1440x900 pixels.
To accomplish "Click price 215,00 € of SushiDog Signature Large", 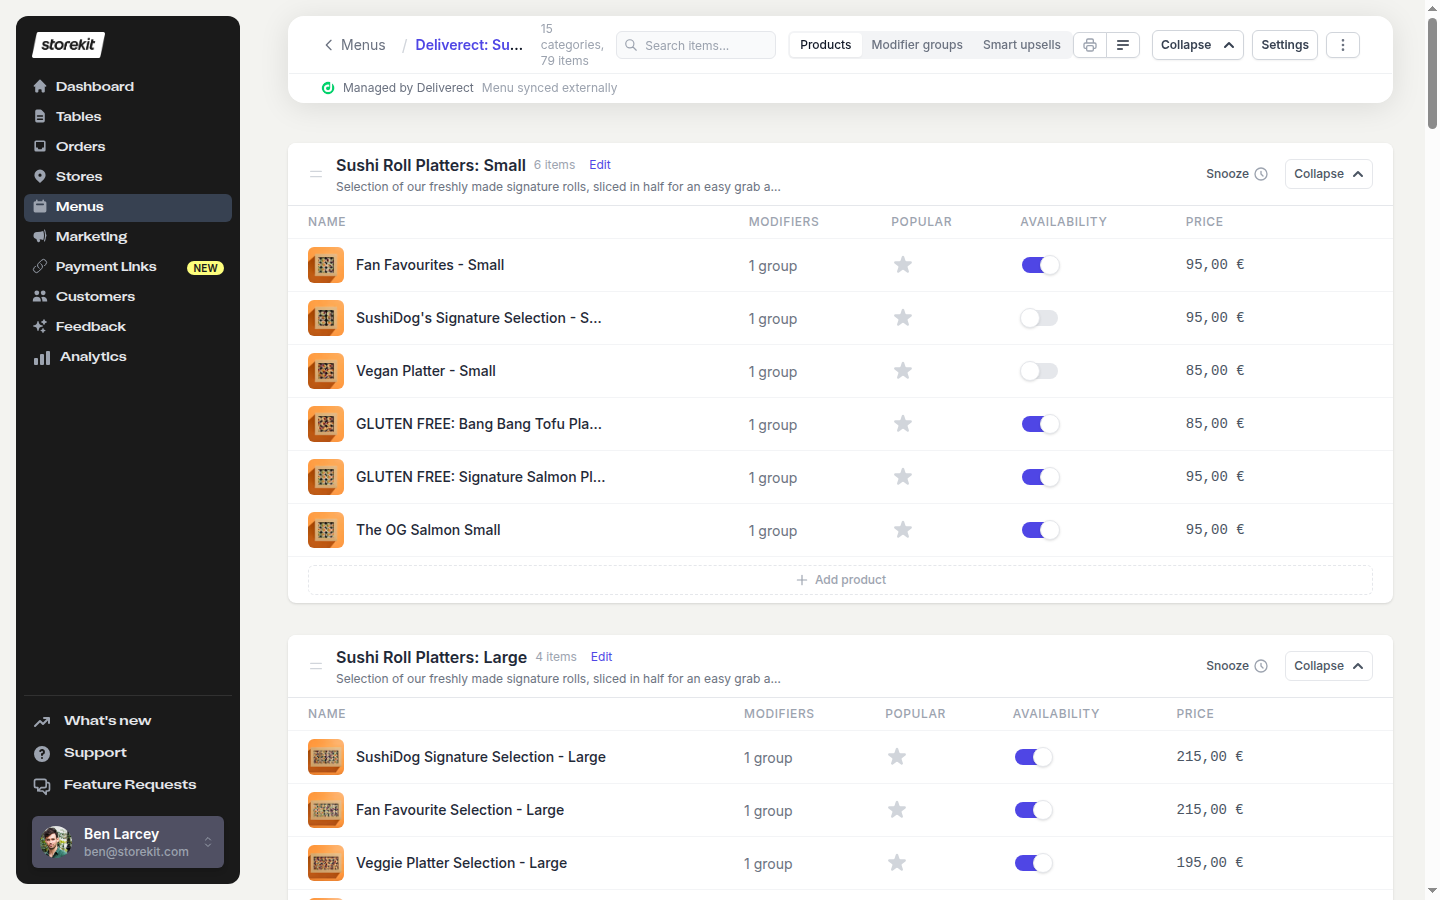I will (x=1210, y=757).
